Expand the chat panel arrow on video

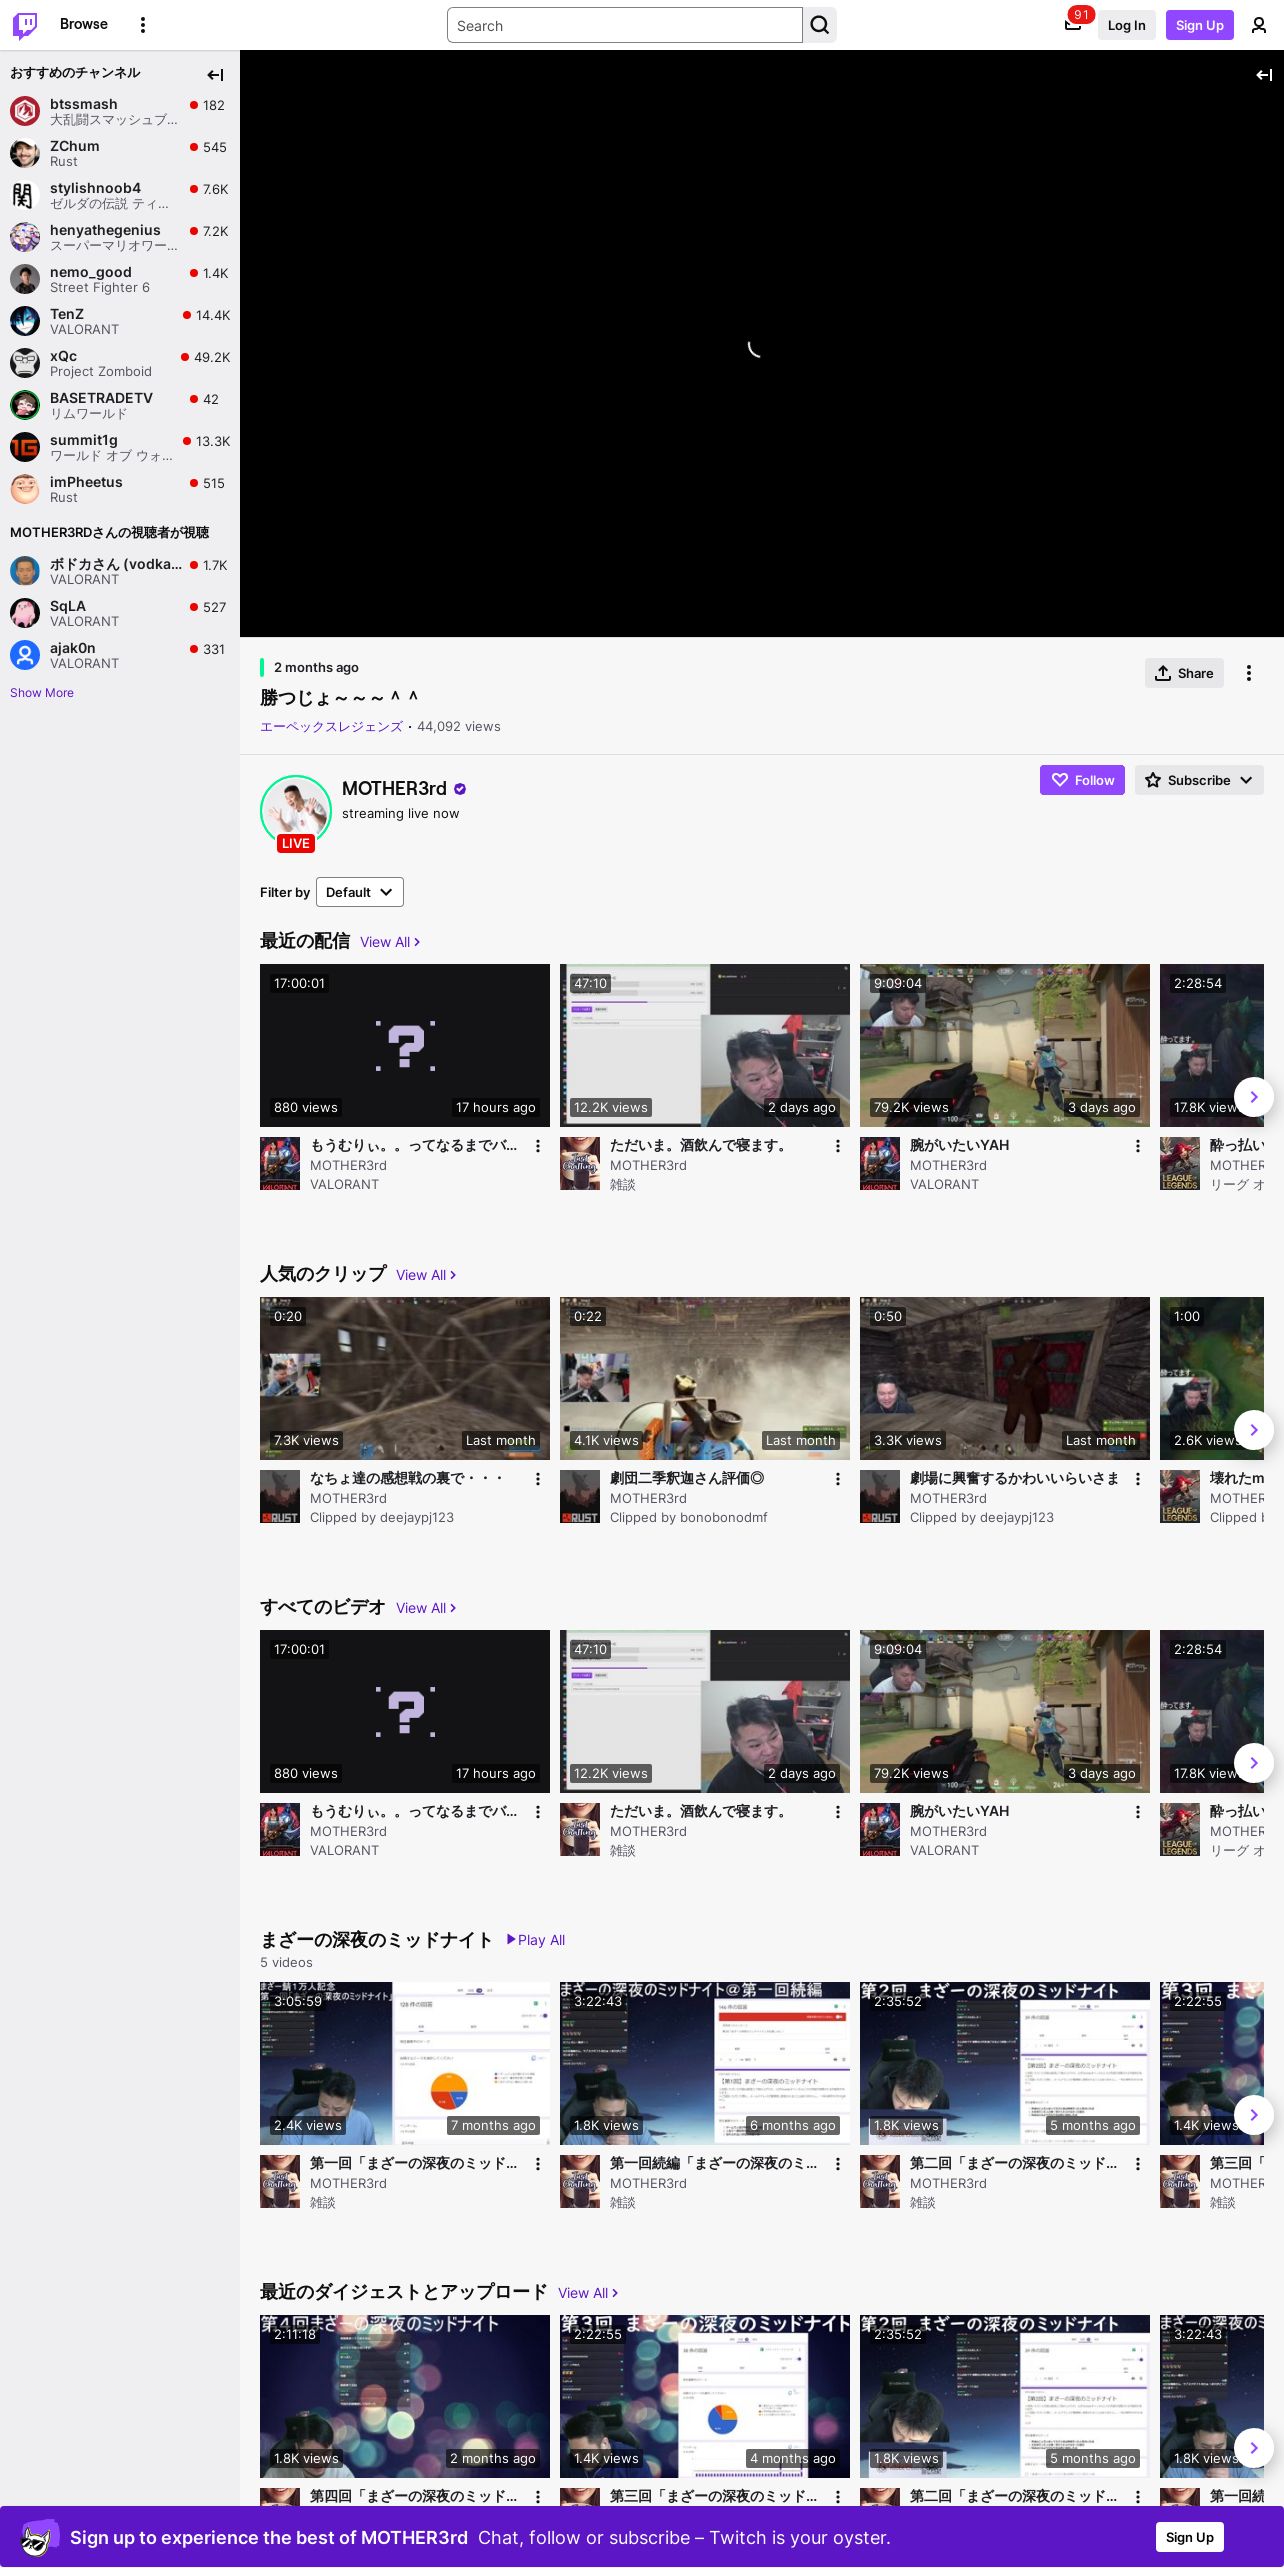point(1264,75)
